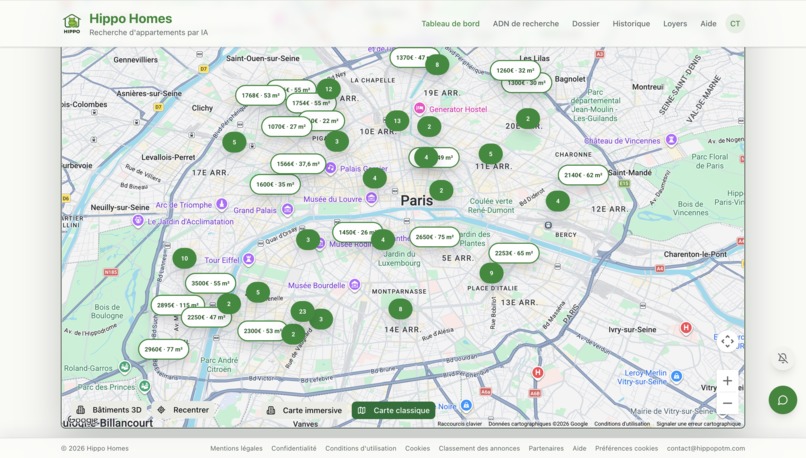
Task: Select the 1566€ · 37,6 m² listing marker
Action: click(x=298, y=164)
